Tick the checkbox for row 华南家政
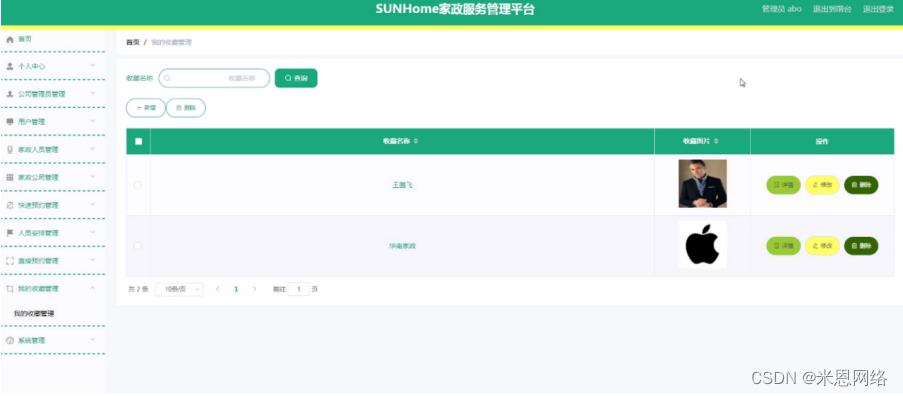The height and width of the screenshot is (396, 903). coord(138,246)
